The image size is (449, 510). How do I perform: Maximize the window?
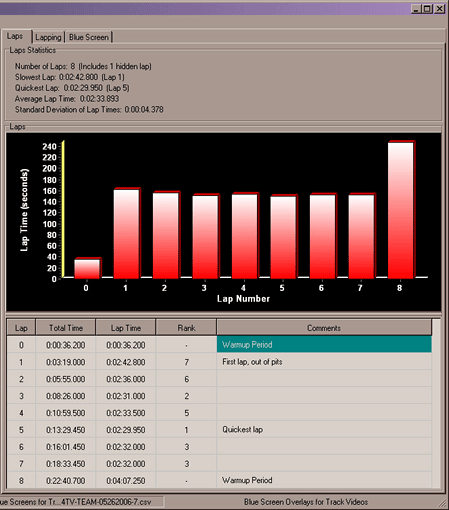tap(427, 9)
